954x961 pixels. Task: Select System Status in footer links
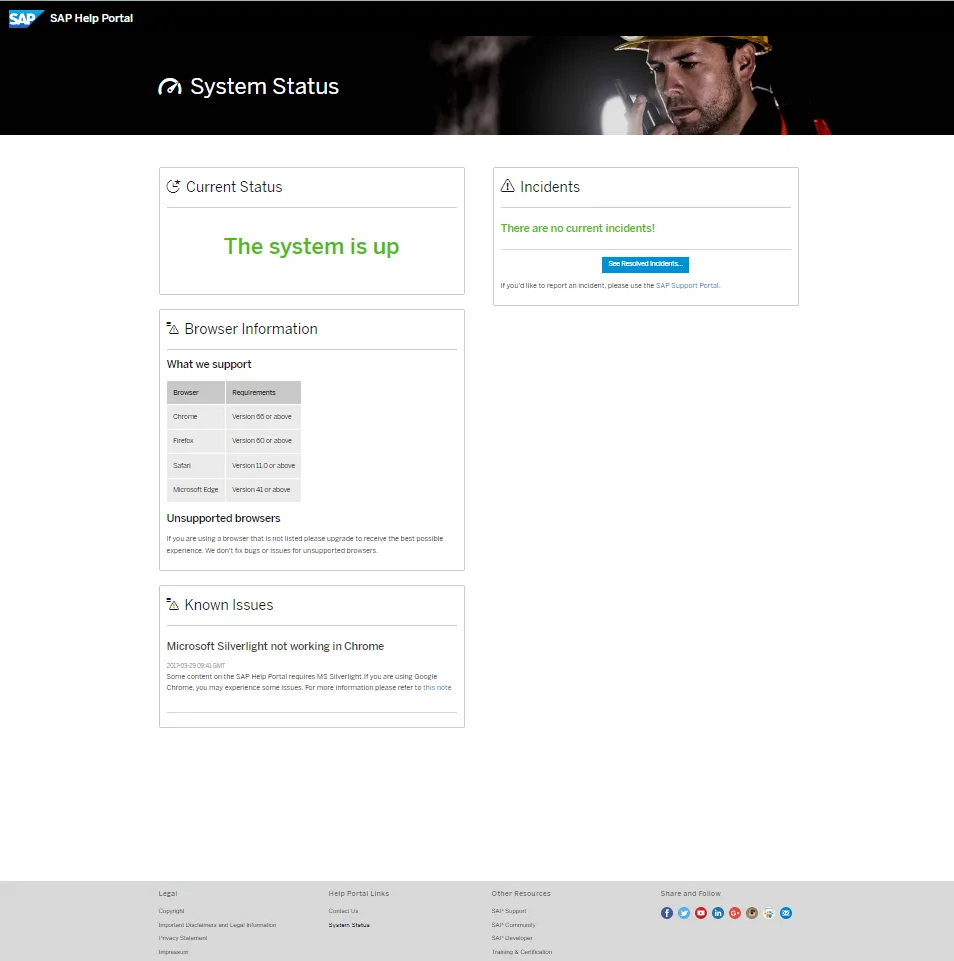349,925
